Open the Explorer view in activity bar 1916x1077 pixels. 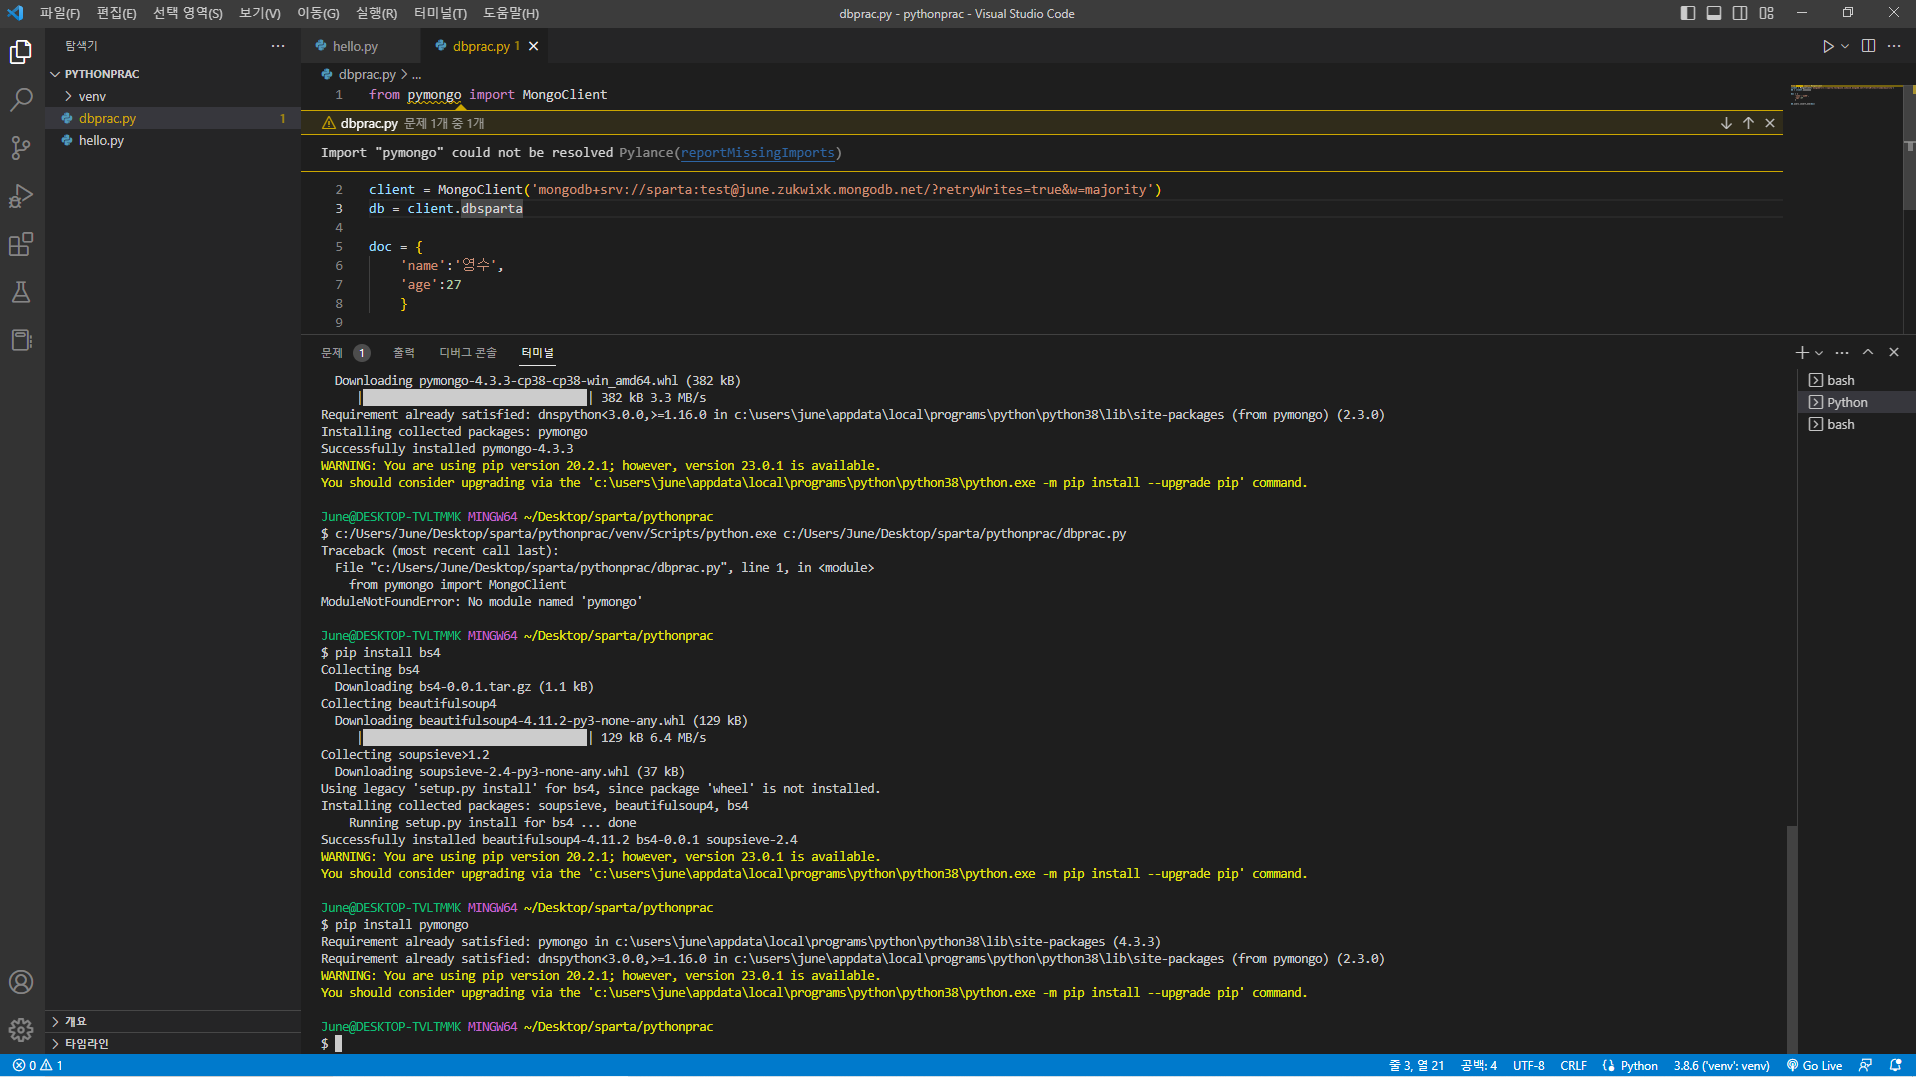pyautogui.click(x=21, y=52)
